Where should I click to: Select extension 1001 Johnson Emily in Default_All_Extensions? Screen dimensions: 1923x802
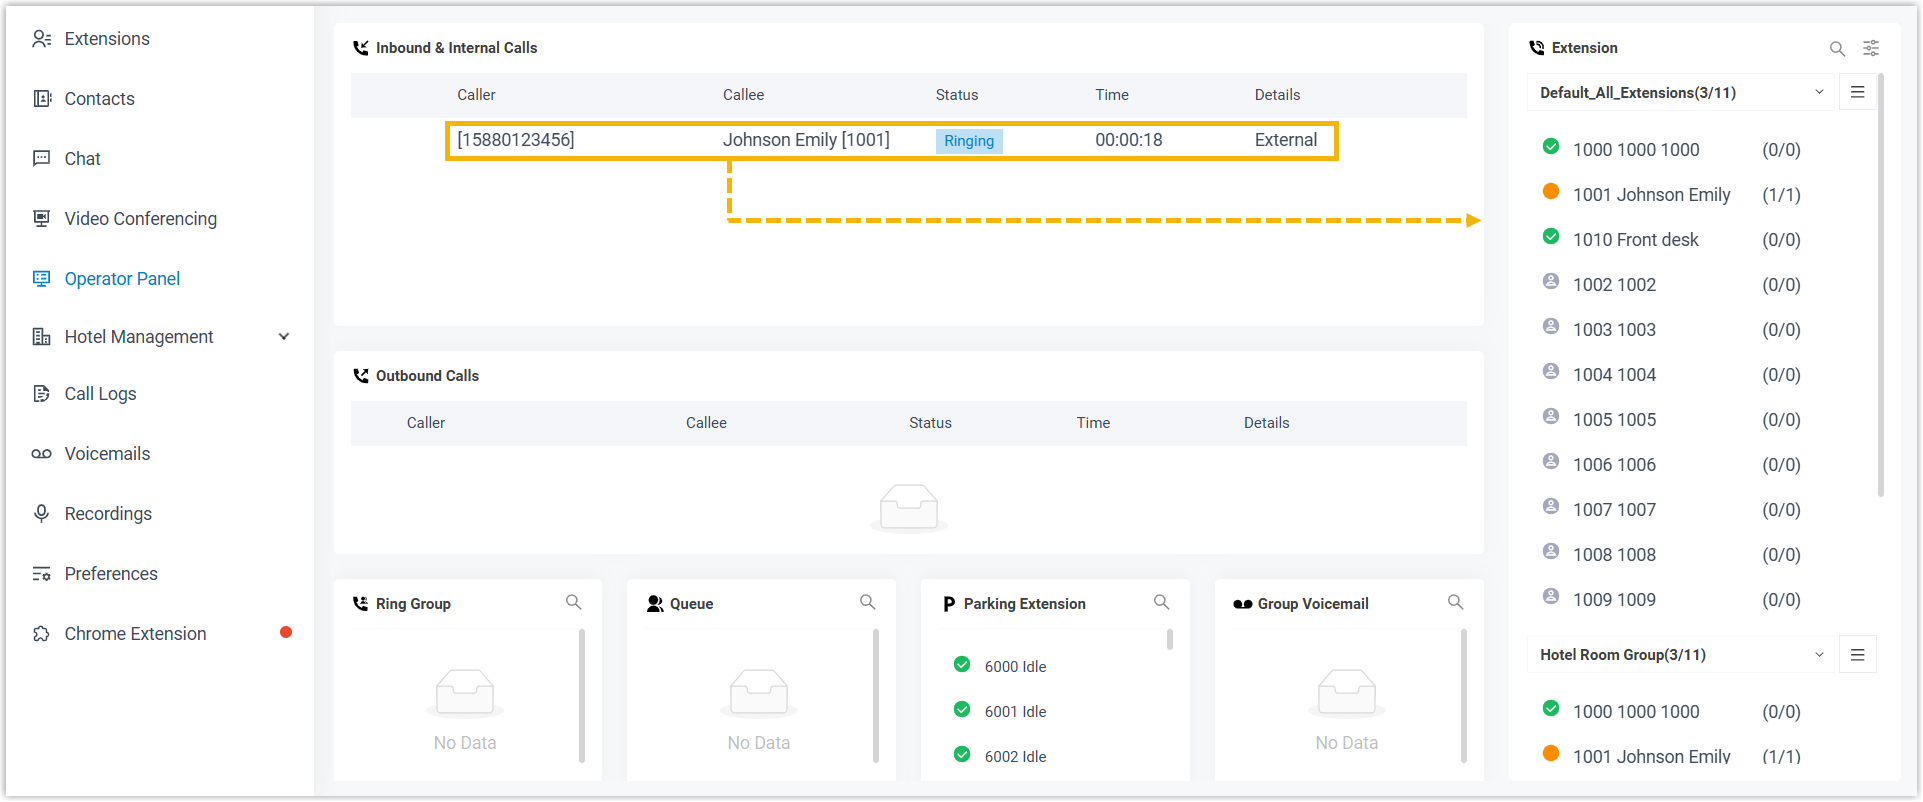click(x=1651, y=195)
